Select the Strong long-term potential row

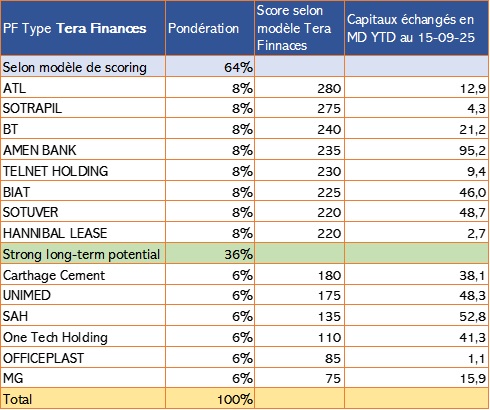click(245, 254)
